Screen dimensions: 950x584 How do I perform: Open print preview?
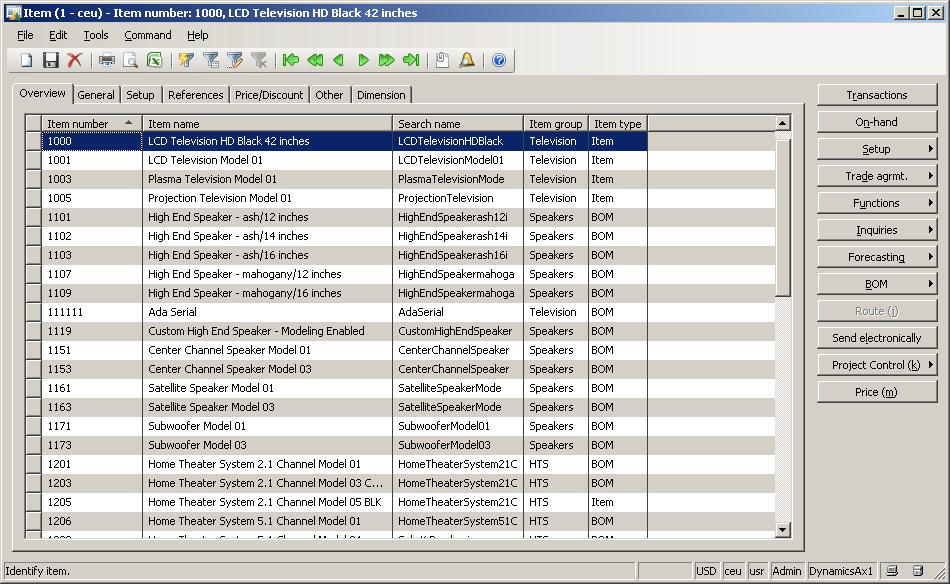point(130,59)
